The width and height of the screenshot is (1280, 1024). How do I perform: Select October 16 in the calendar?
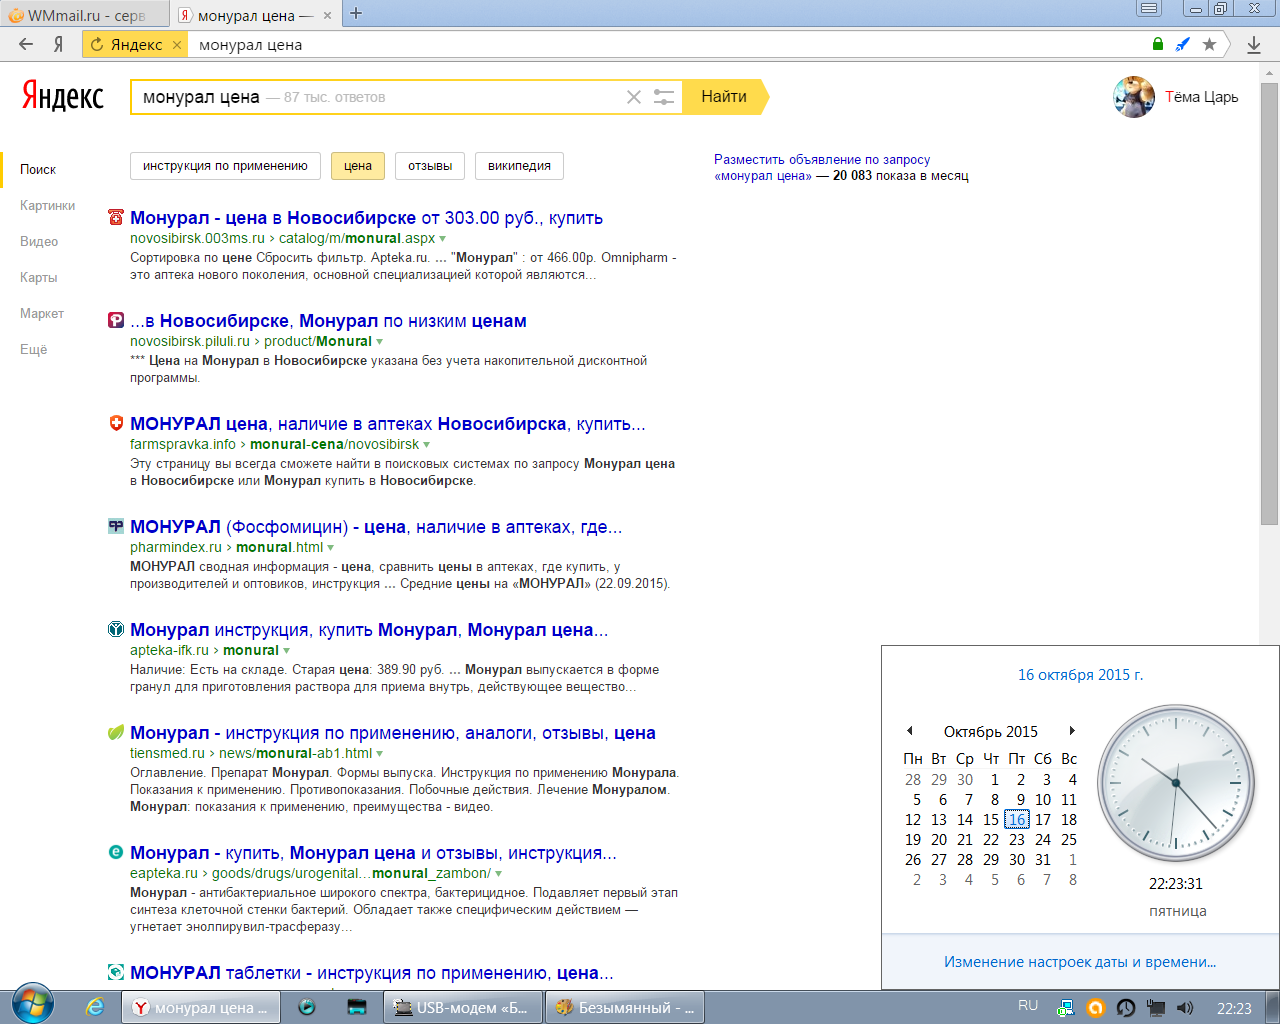1017,820
